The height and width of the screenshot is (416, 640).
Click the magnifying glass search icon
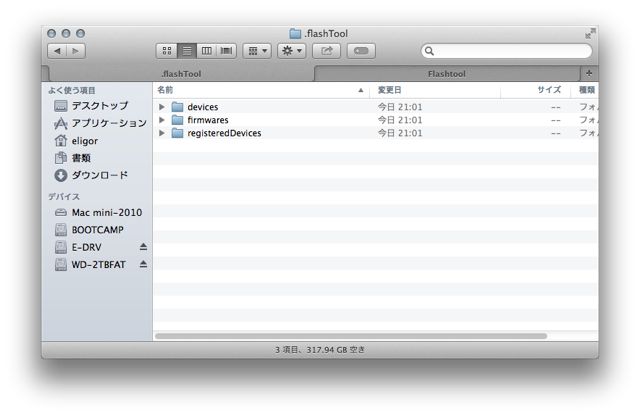(x=429, y=51)
